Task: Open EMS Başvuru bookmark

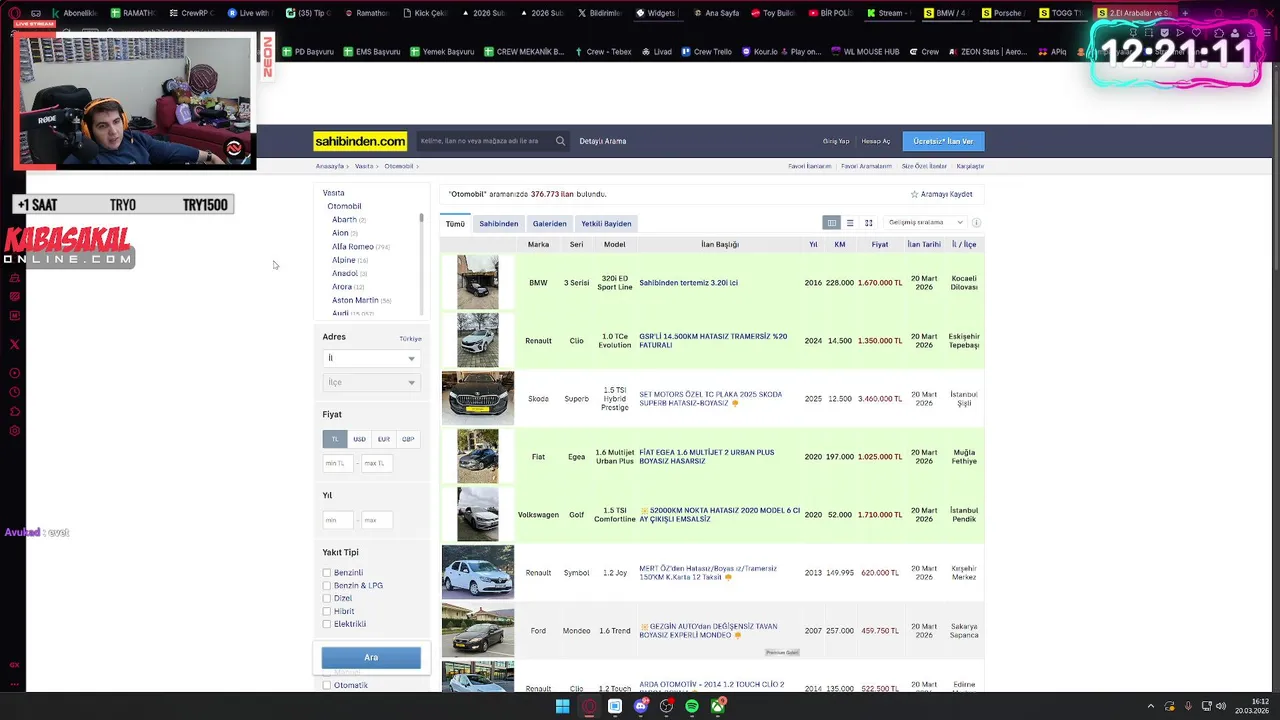Action: [371, 52]
